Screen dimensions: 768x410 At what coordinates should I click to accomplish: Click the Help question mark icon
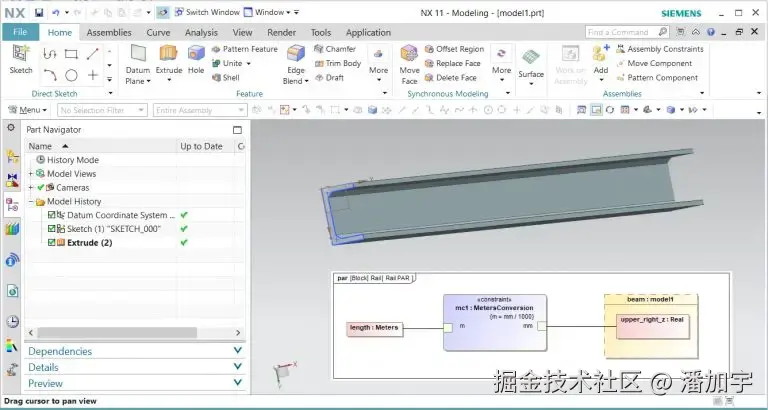point(711,32)
